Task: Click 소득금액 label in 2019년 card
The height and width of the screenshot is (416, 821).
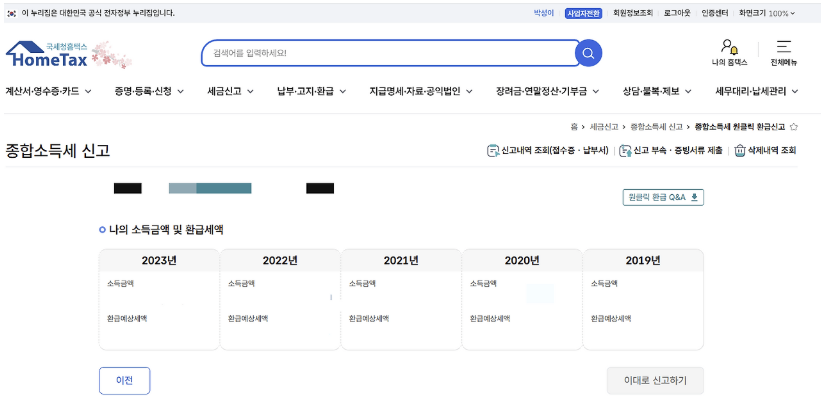Action: point(604,284)
